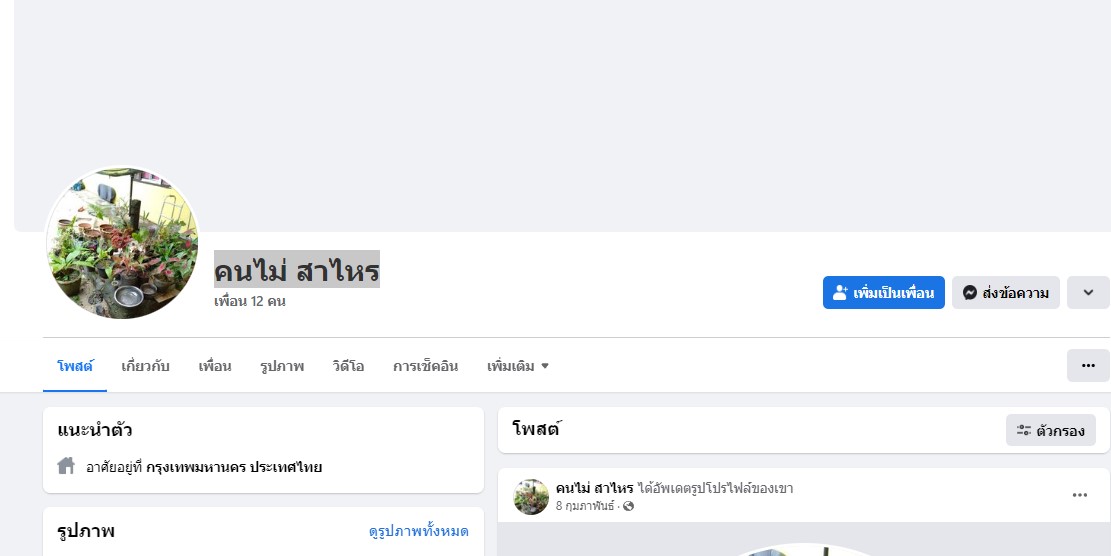1111x556 pixels.
Task: Click the globe public privacy icon
Action: [x=629, y=506]
